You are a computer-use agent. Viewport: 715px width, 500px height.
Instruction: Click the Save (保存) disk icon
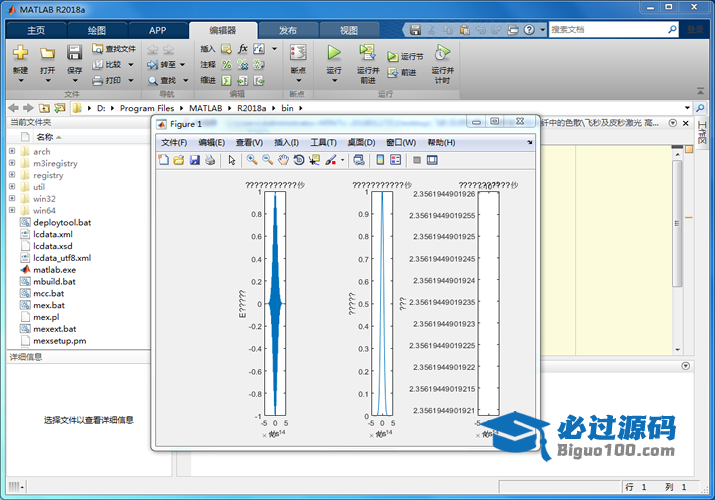(74, 52)
